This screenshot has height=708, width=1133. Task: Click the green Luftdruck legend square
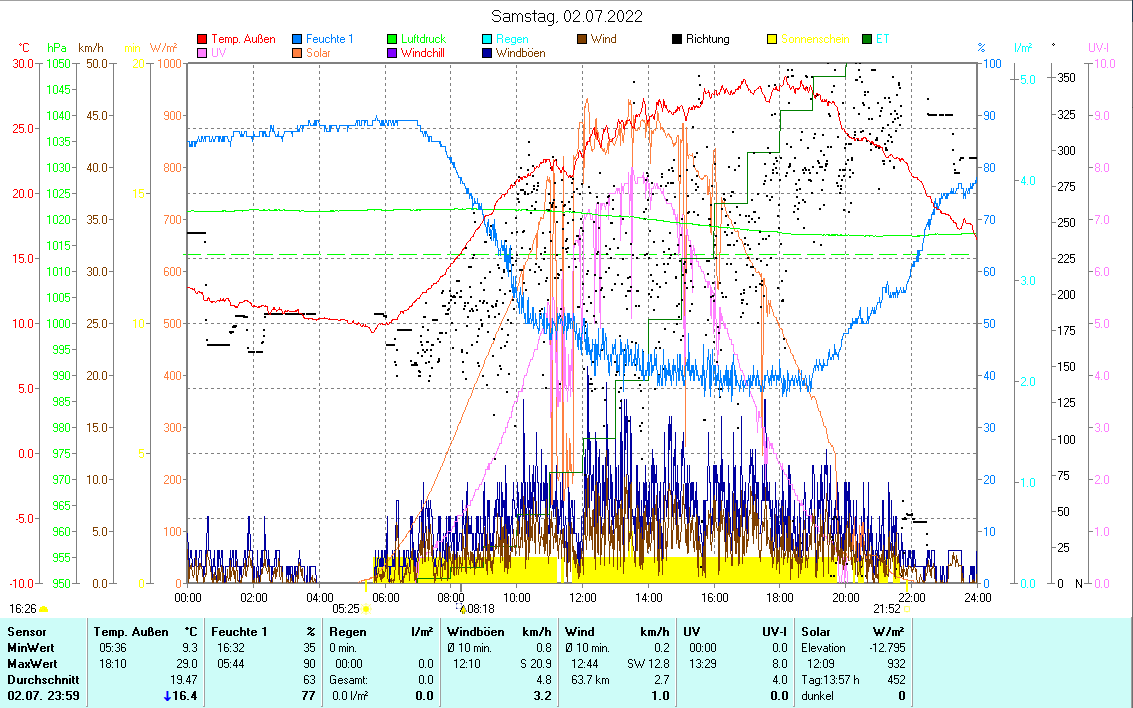click(392, 40)
